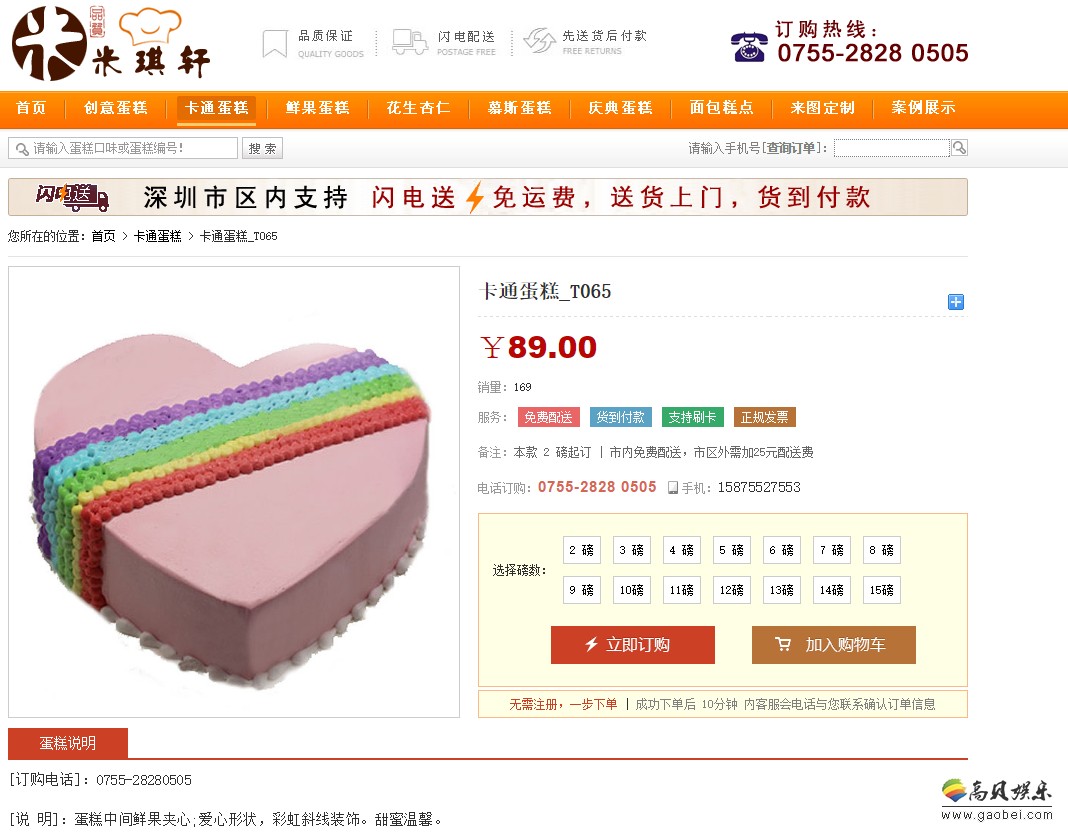Click the telephone icon by hotline number

(x=749, y=47)
